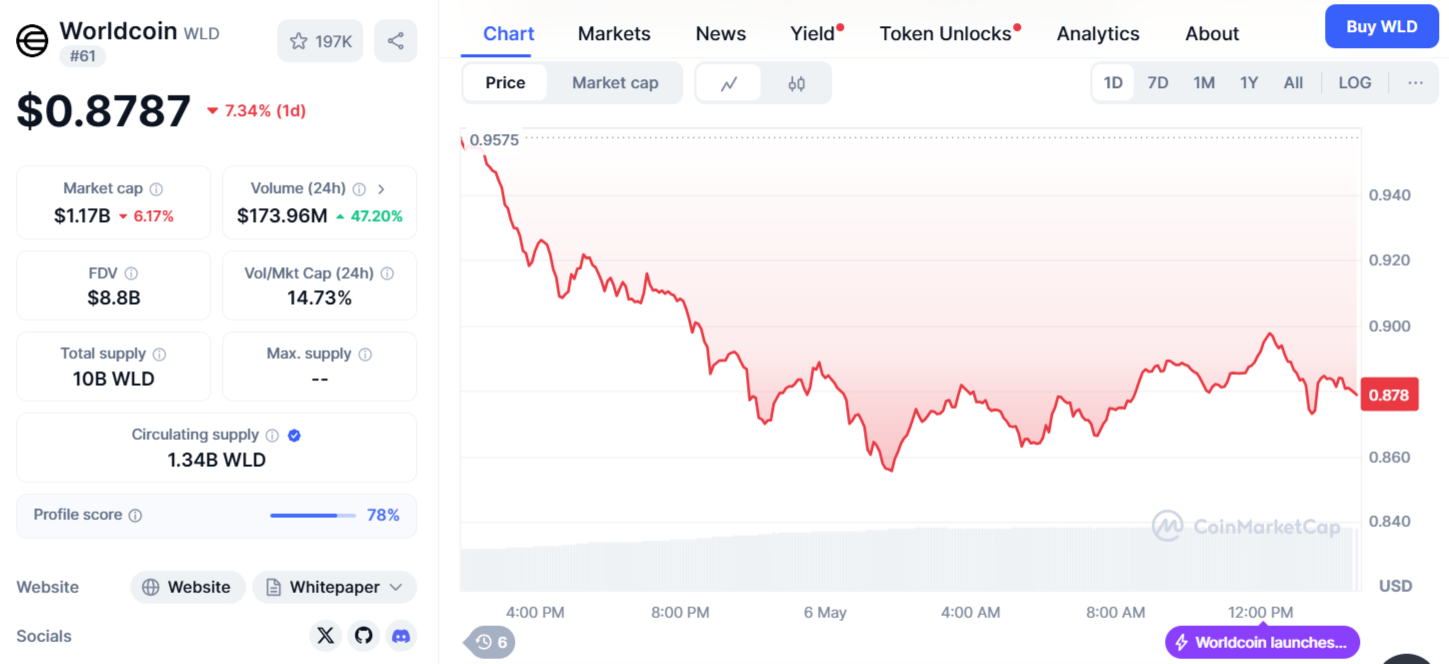This screenshot has height=664, width=1449.
Task: Toggle the LOG scale option
Action: coord(1355,83)
